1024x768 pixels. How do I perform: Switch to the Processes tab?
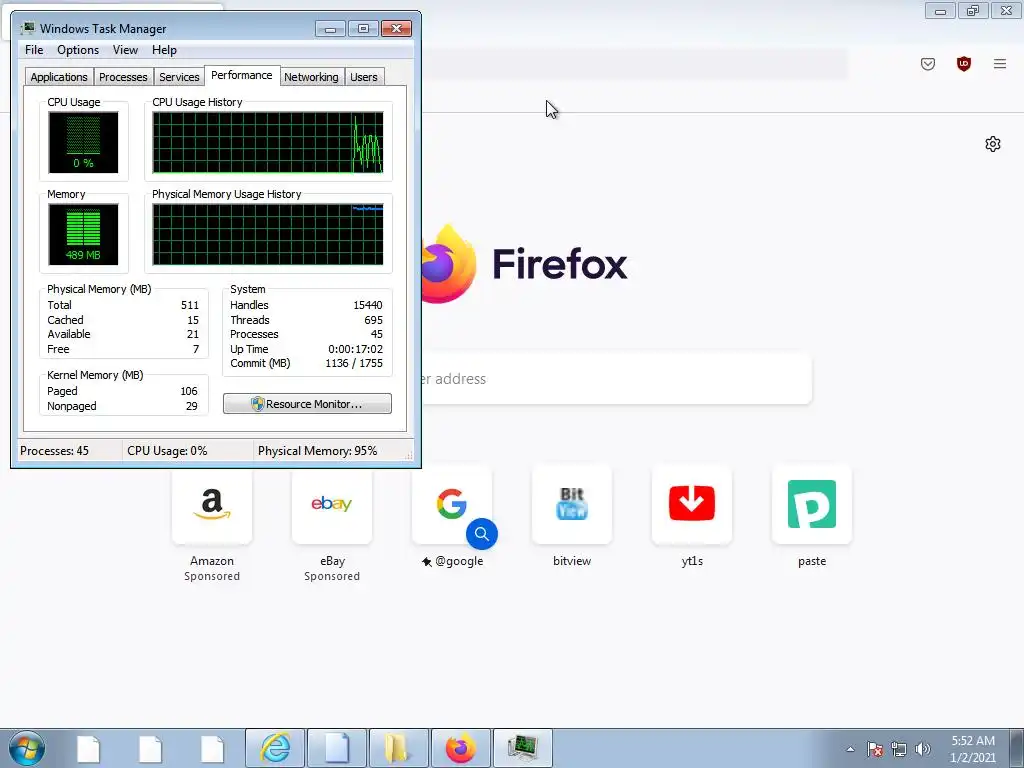click(x=123, y=77)
